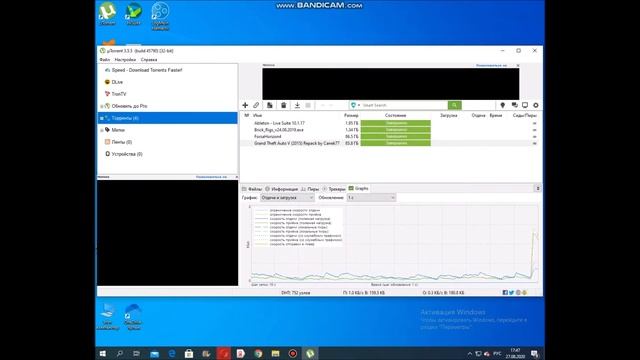Screen dimensions: 640x360
Task: Click the Facebook icon in status bar
Action: (505, 293)
